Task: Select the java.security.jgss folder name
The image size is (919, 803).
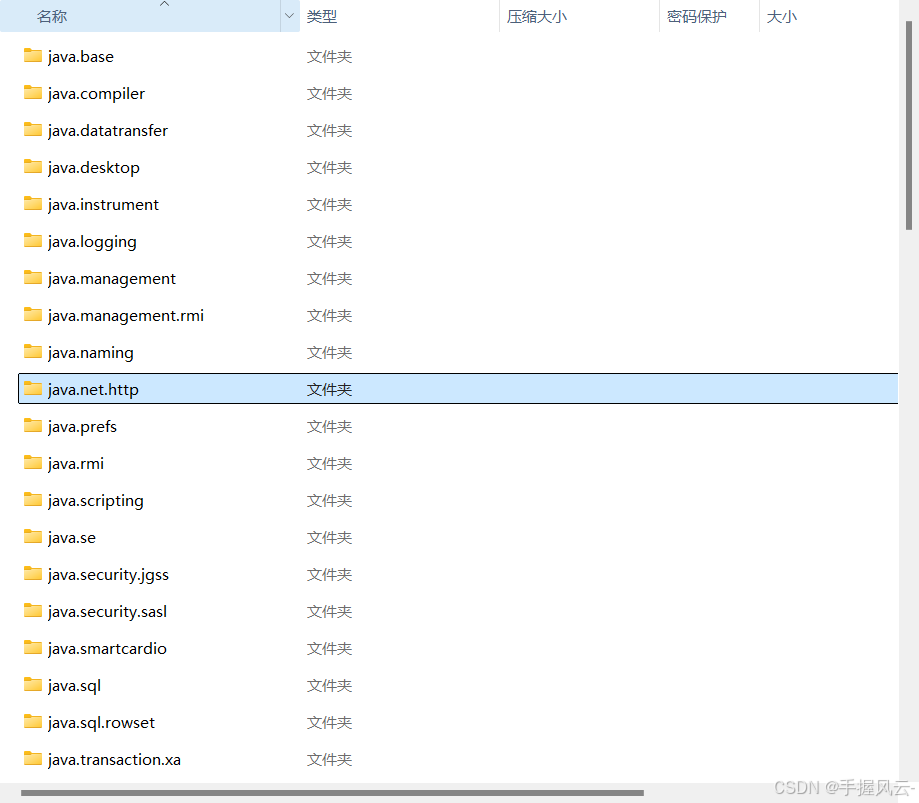Action: [108, 574]
